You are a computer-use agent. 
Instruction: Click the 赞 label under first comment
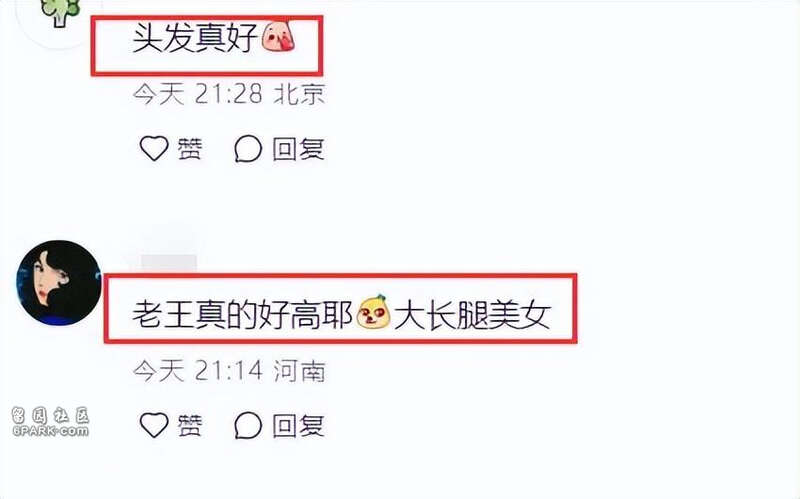pos(190,149)
